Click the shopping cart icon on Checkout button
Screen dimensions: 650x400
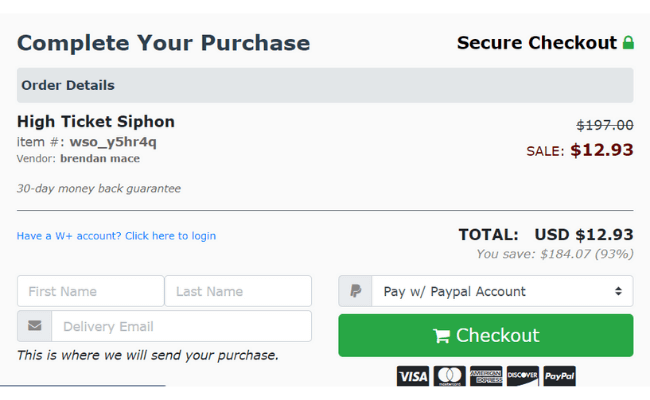click(x=441, y=336)
